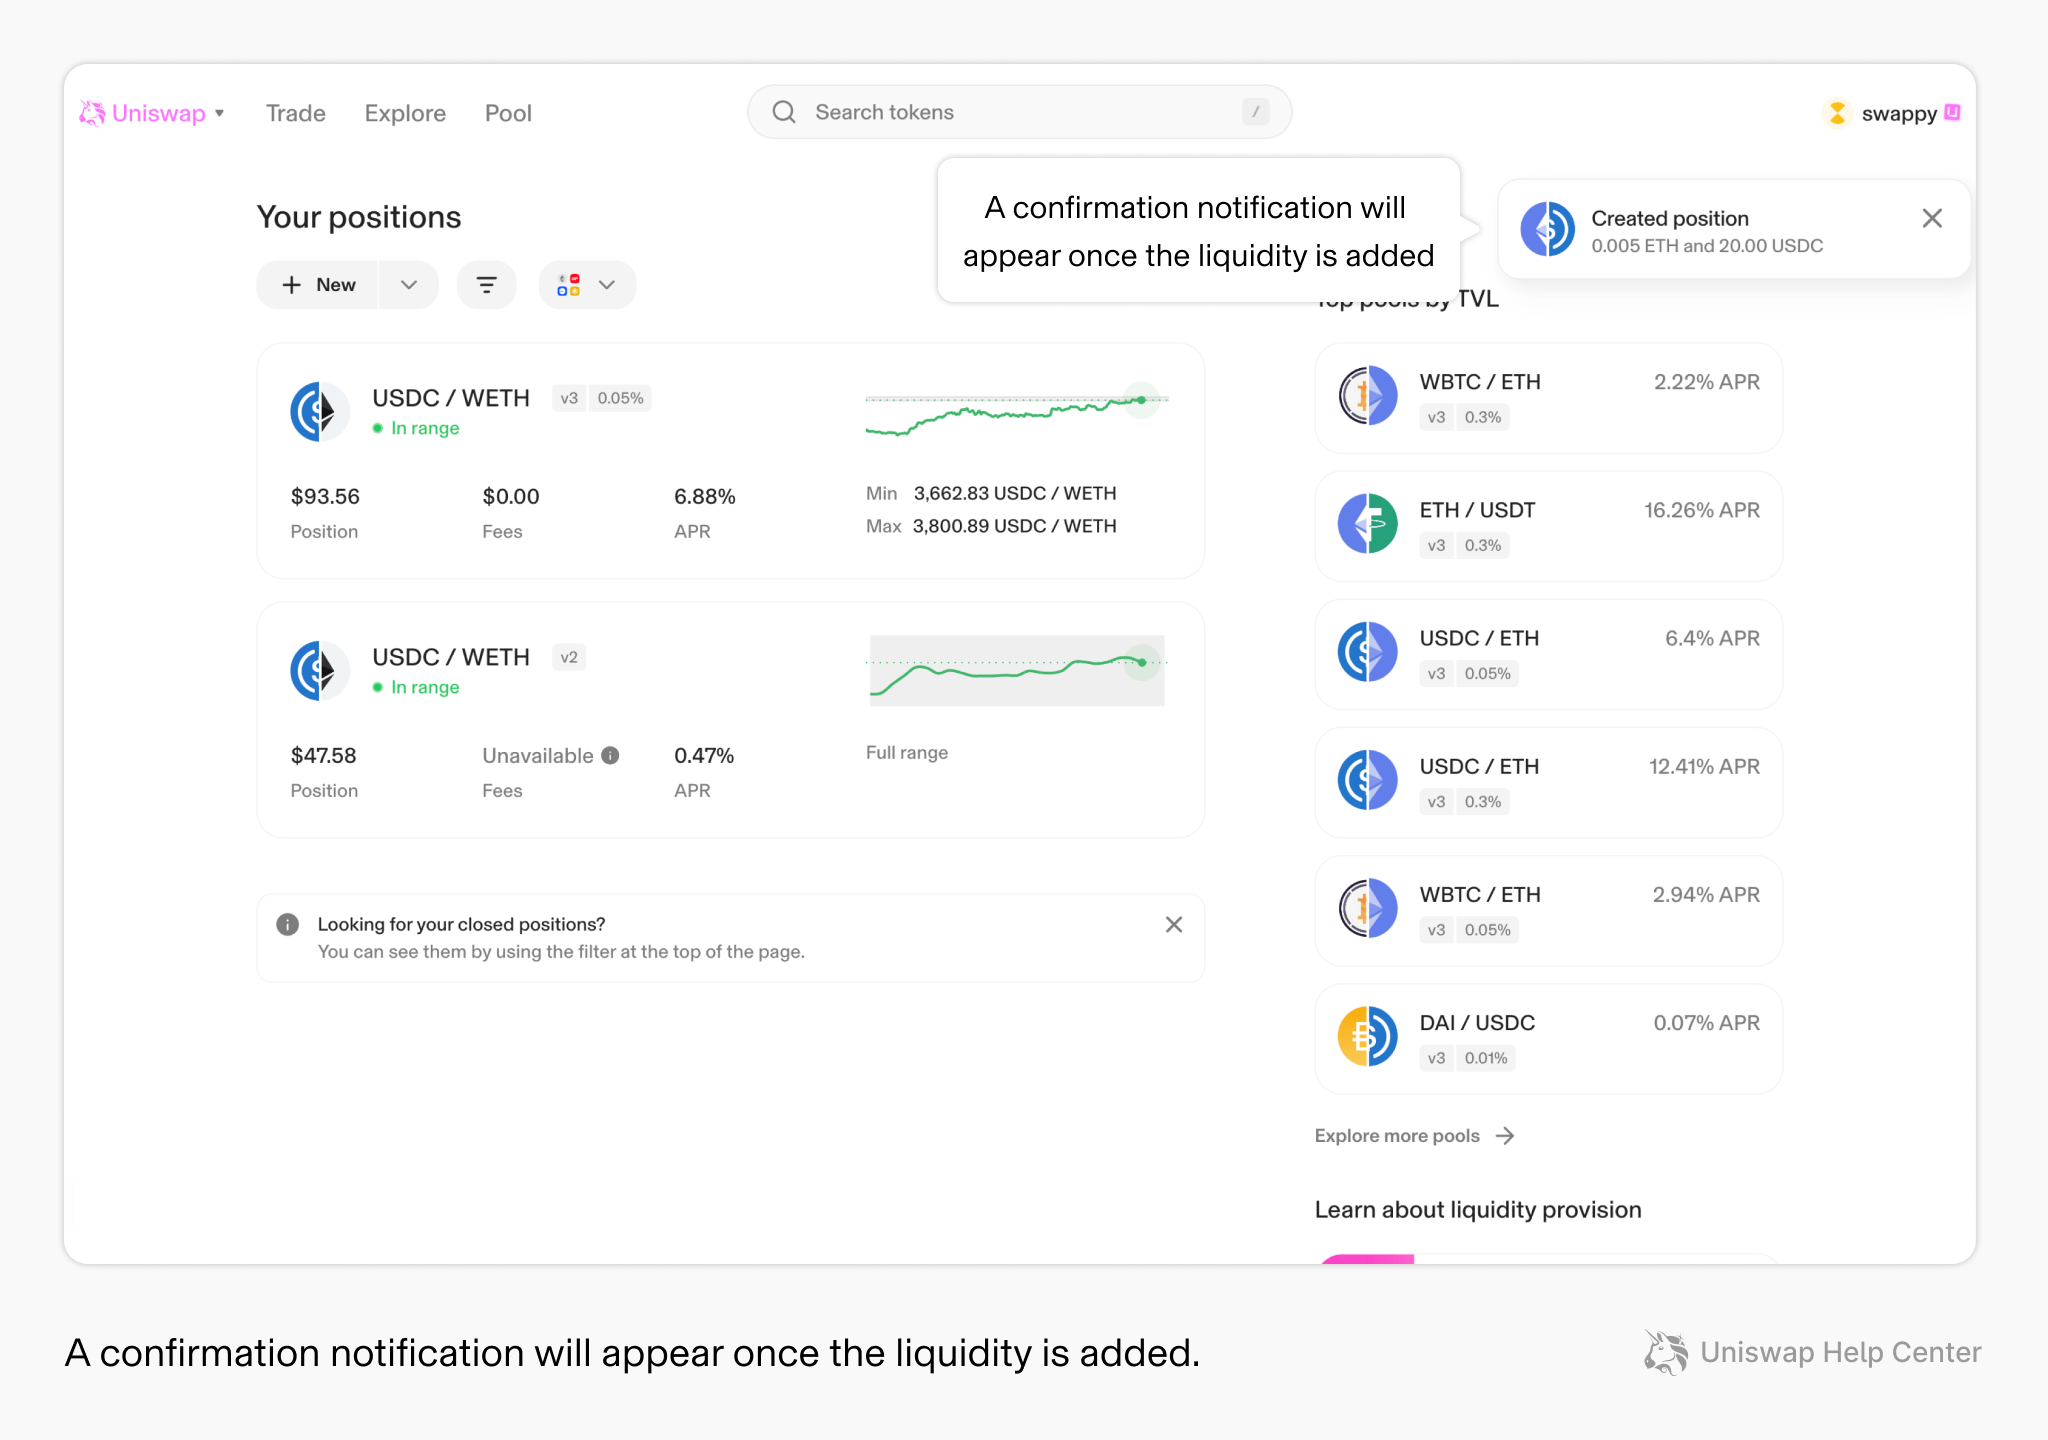Click the 16.26% APR text
The image size is (2048, 1440).
pos(1702,510)
